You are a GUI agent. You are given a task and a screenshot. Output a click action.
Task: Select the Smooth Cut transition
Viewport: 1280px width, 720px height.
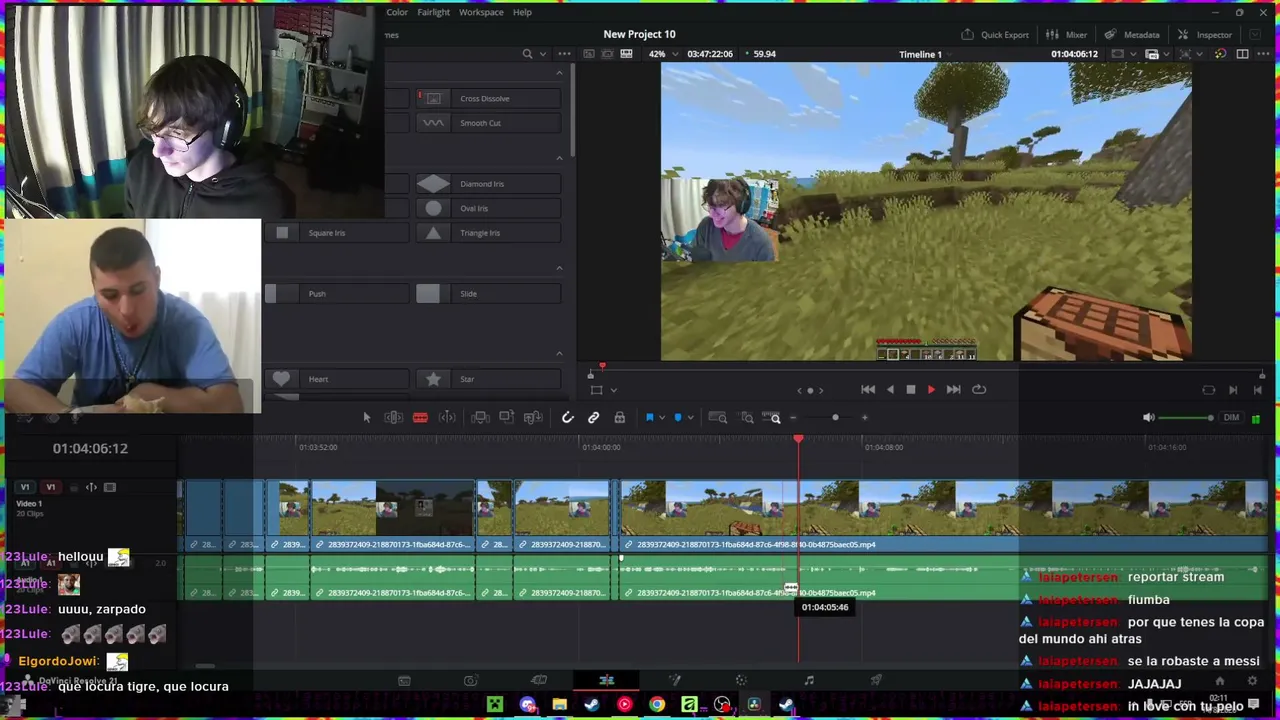coord(488,123)
